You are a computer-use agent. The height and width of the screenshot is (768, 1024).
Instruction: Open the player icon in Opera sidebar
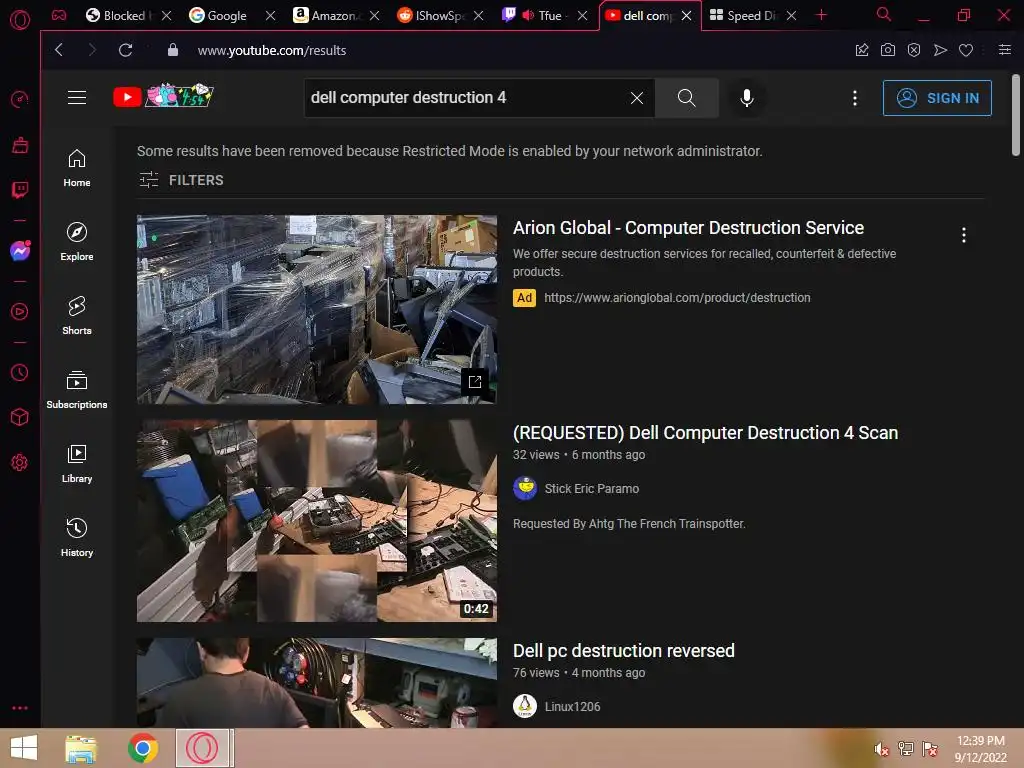click(20, 312)
